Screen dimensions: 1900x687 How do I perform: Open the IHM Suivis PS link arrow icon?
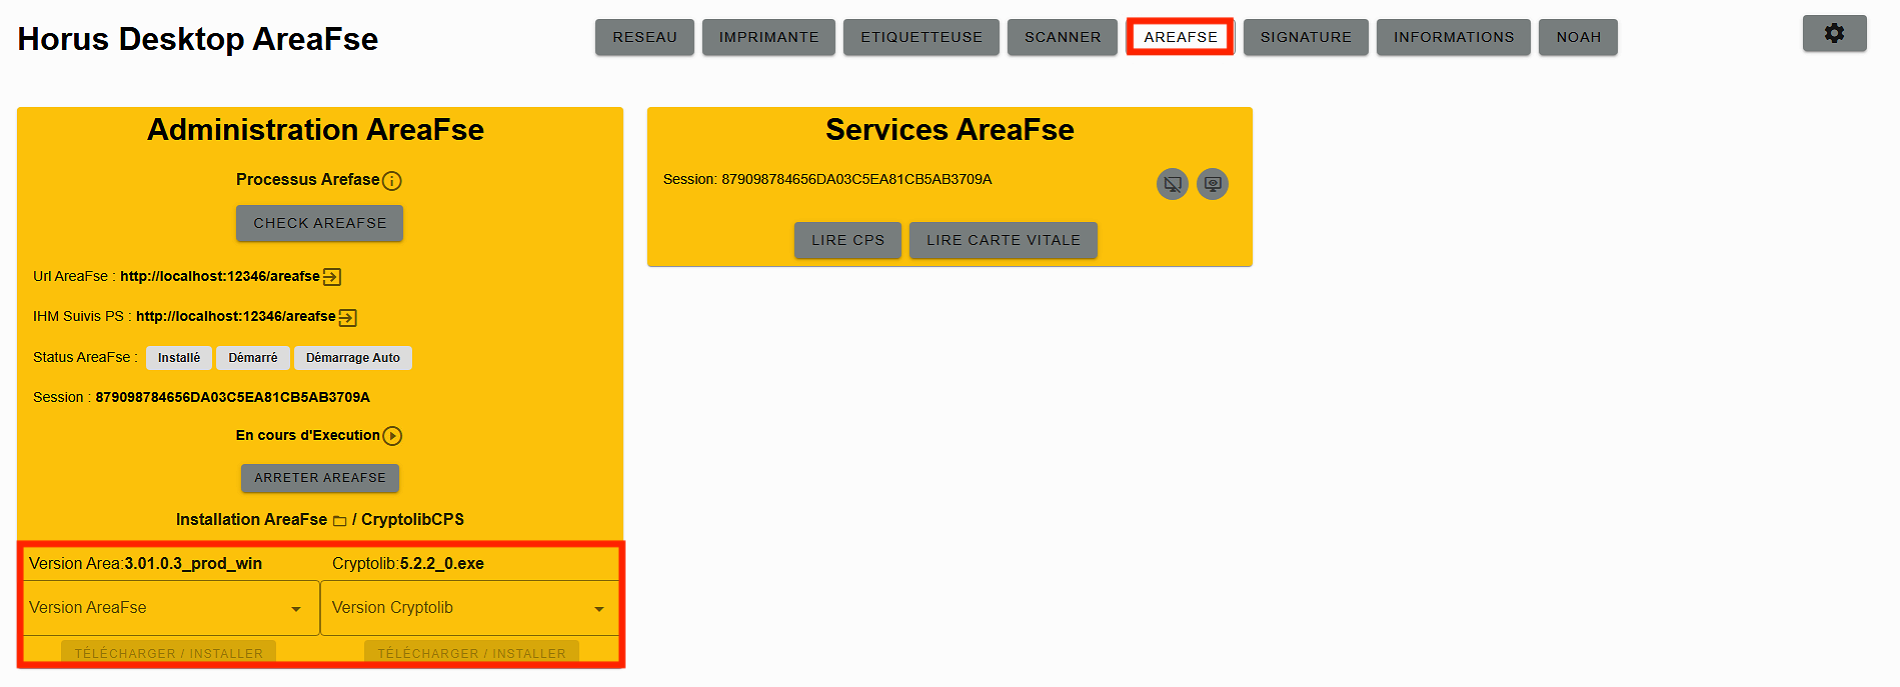(348, 318)
